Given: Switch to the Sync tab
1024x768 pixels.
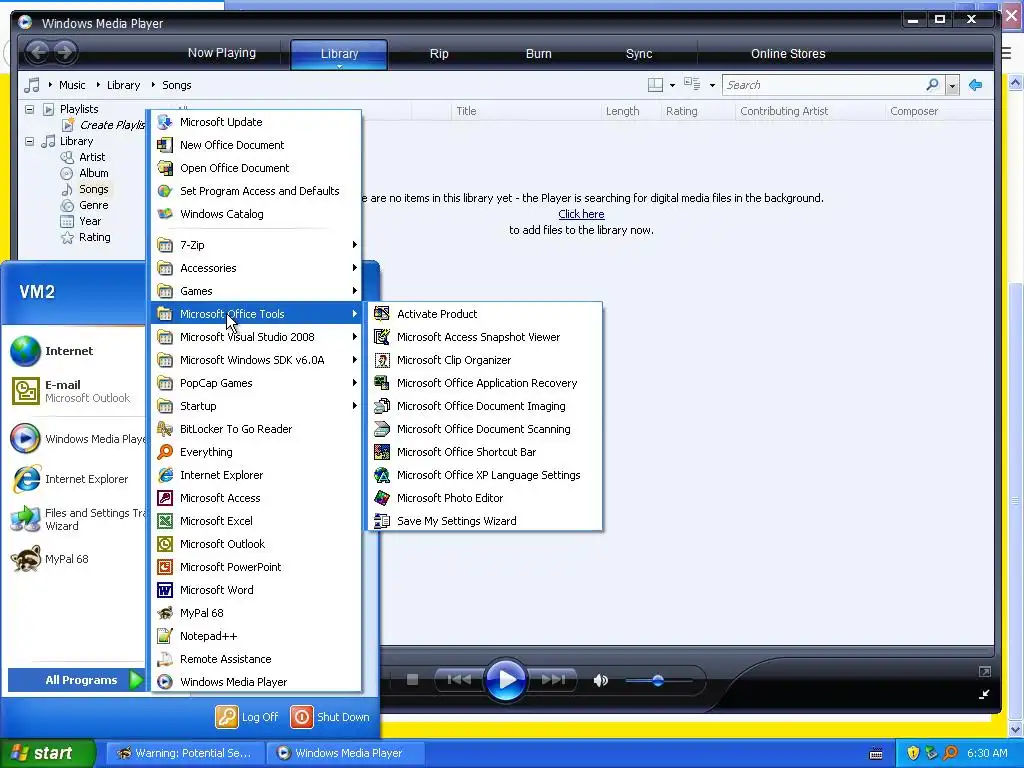Looking at the screenshot, I should [639, 54].
